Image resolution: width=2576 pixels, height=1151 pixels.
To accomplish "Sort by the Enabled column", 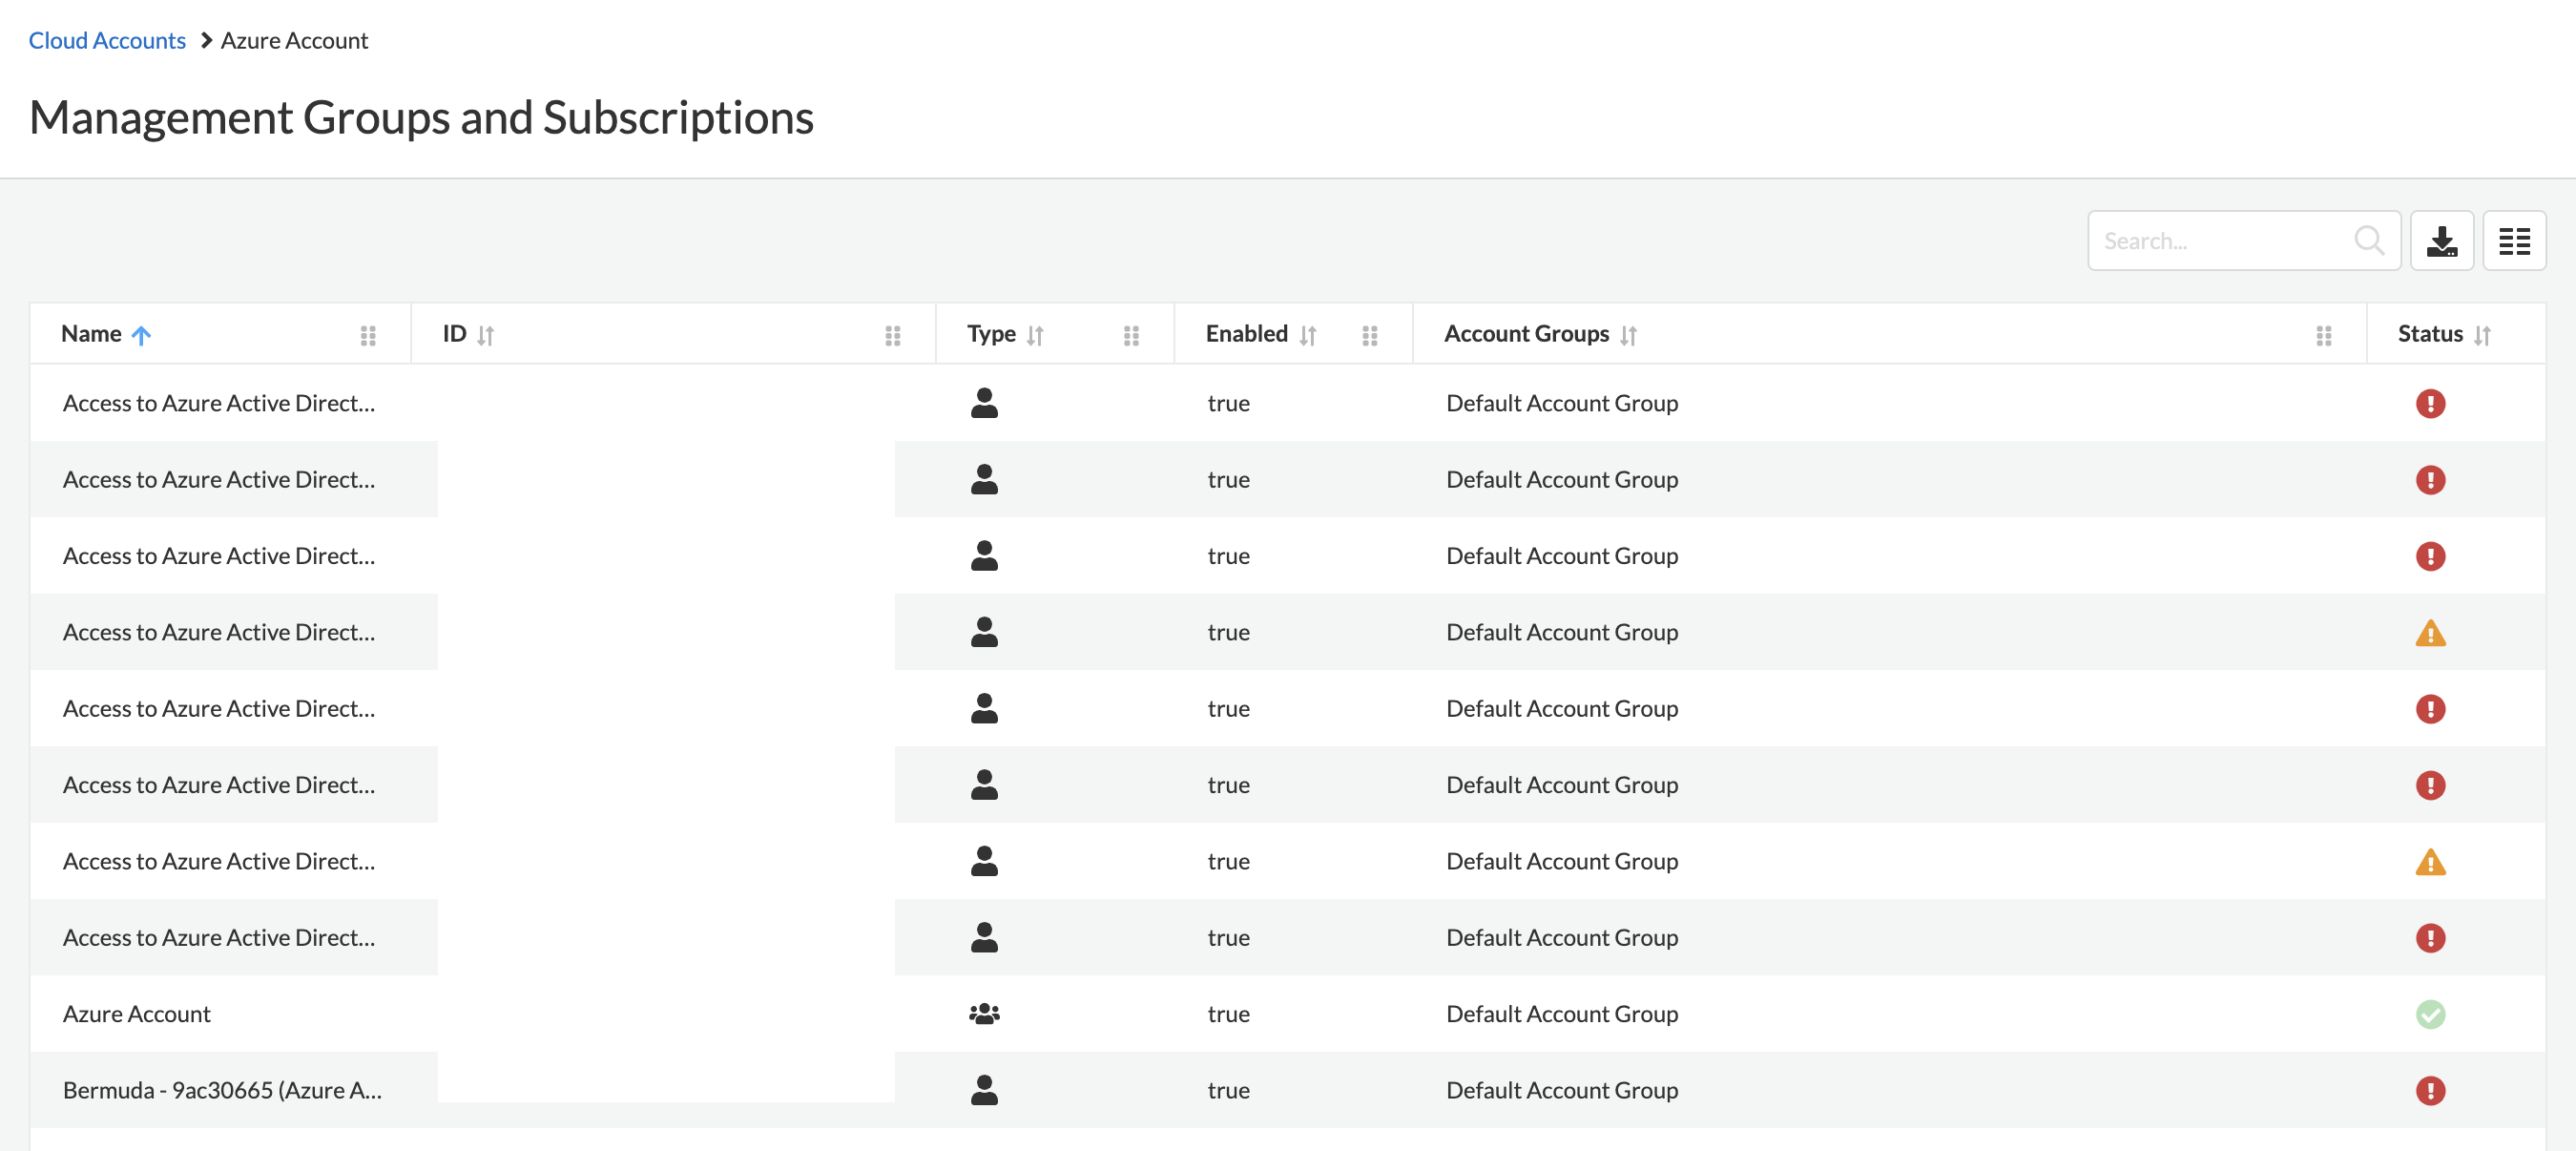I will click(1307, 336).
